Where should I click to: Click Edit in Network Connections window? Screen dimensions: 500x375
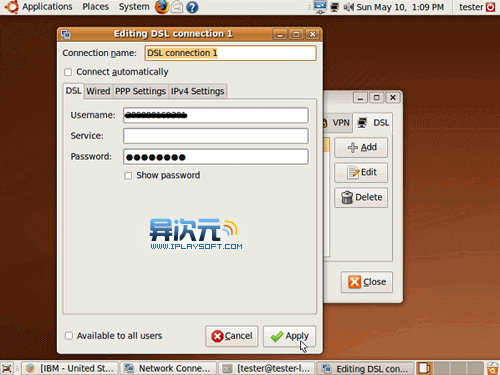point(361,172)
